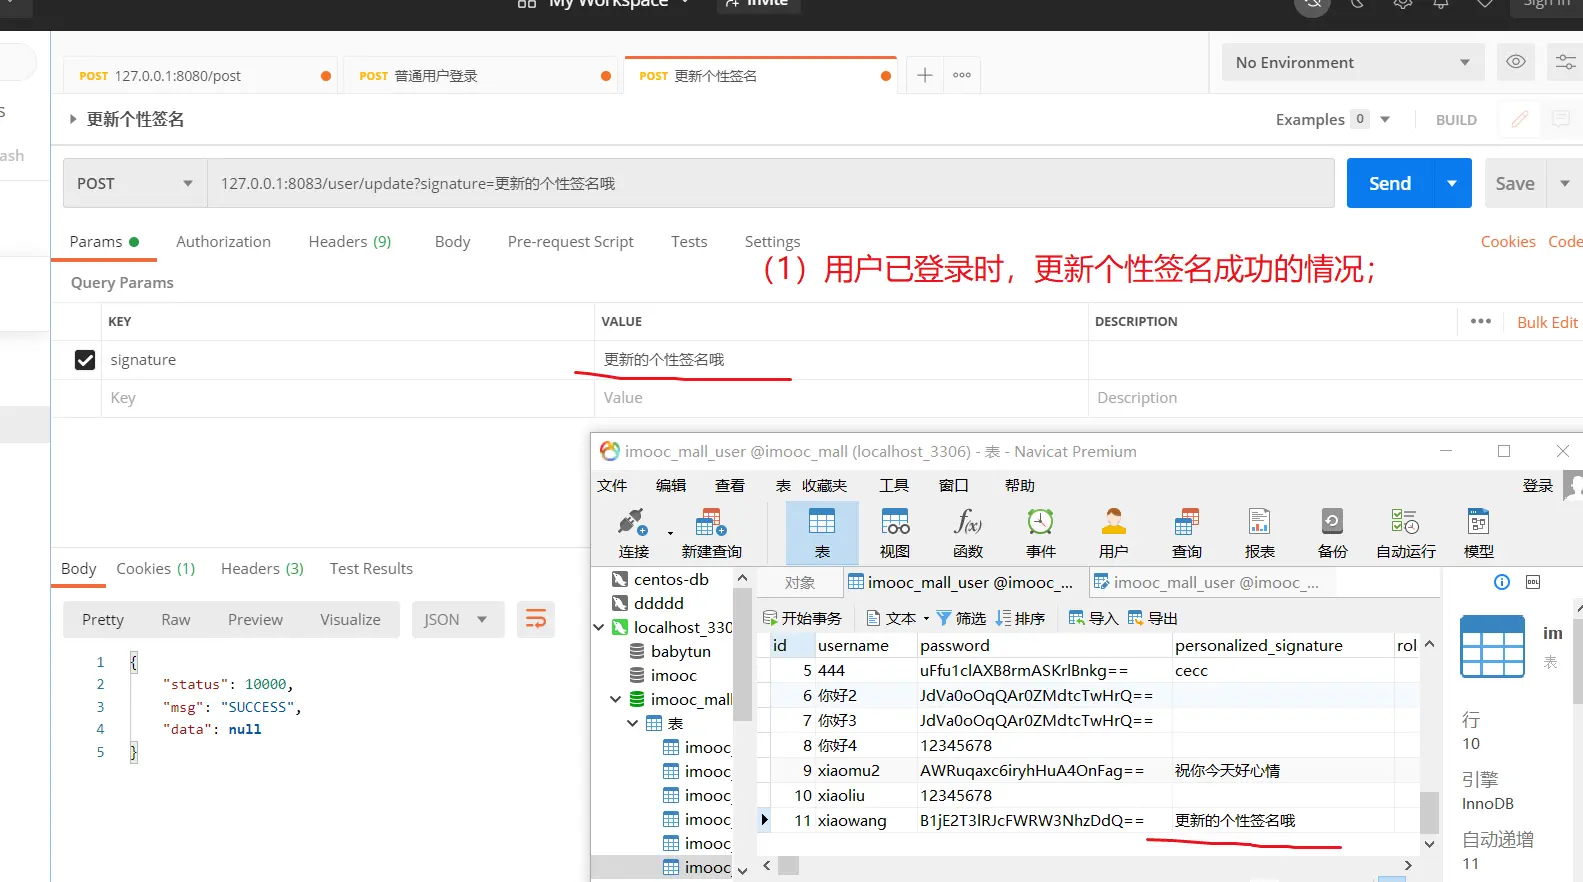The height and width of the screenshot is (882, 1583).
Task: Click the blue Send button
Action: pos(1389,184)
